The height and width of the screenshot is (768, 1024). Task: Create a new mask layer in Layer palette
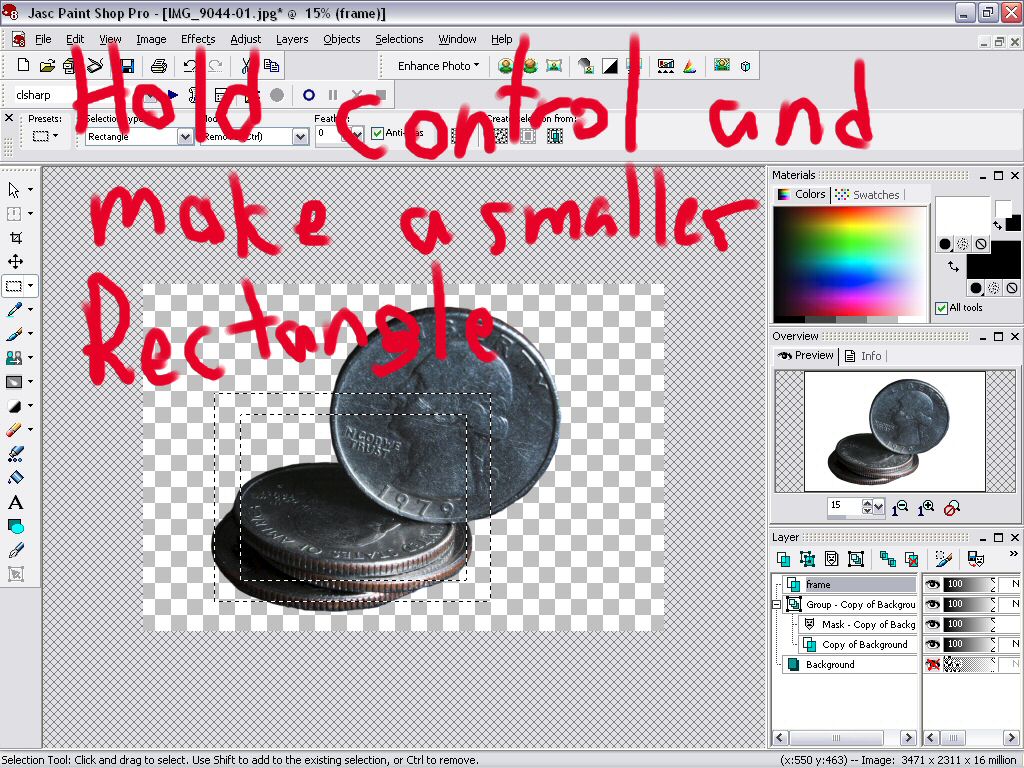point(831,559)
